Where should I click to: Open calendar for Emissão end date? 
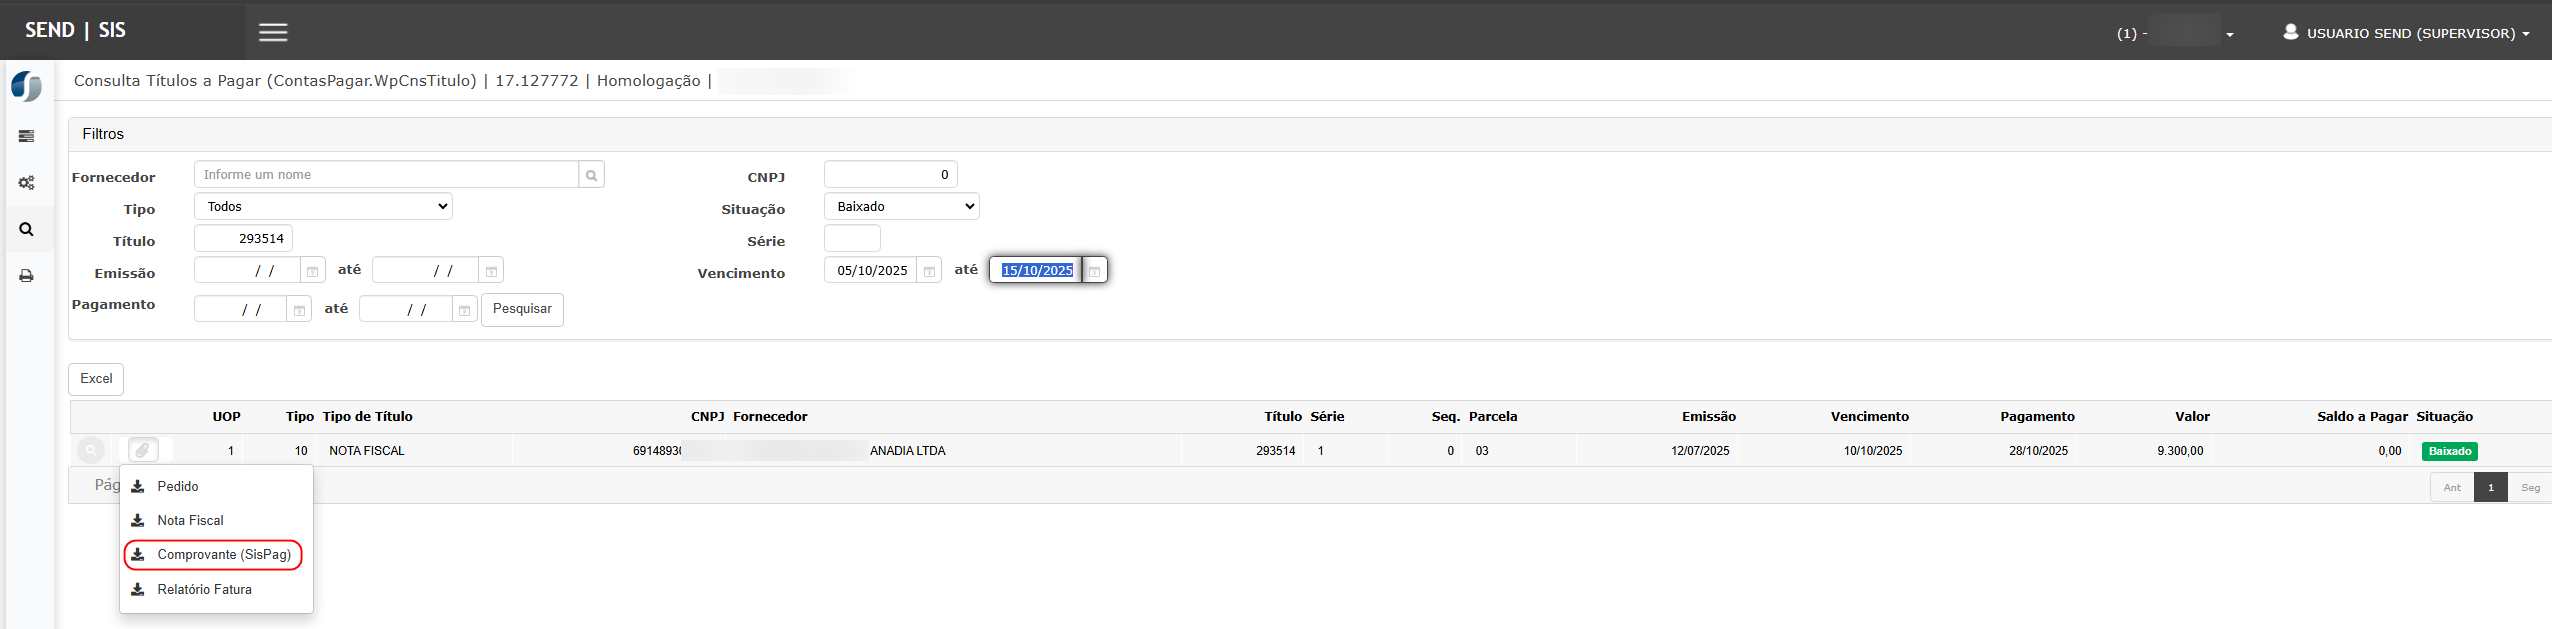pyautogui.click(x=491, y=271)
